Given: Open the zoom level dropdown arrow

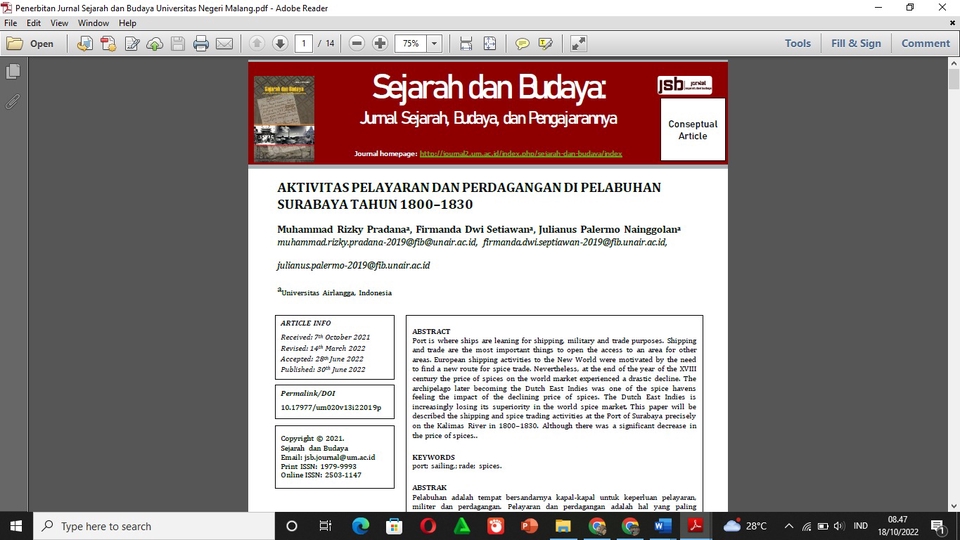Looking at the screenshot, I should 434,43.
